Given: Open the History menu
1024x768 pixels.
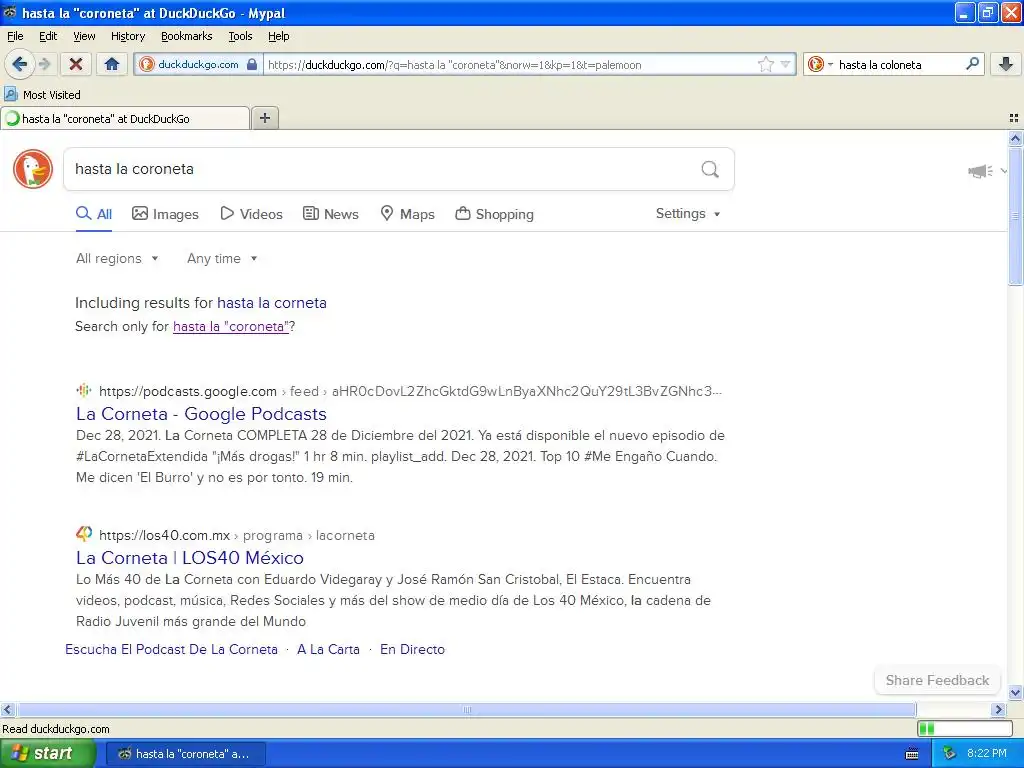Looking at the screenshot, I should pos(127,36).
